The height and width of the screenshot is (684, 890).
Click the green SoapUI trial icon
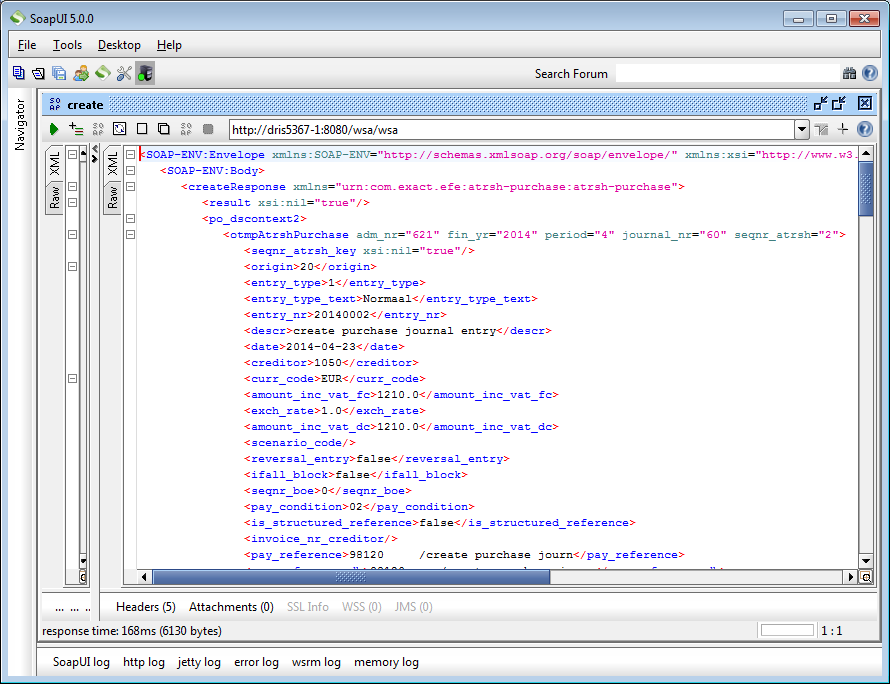tap(103, 73)
